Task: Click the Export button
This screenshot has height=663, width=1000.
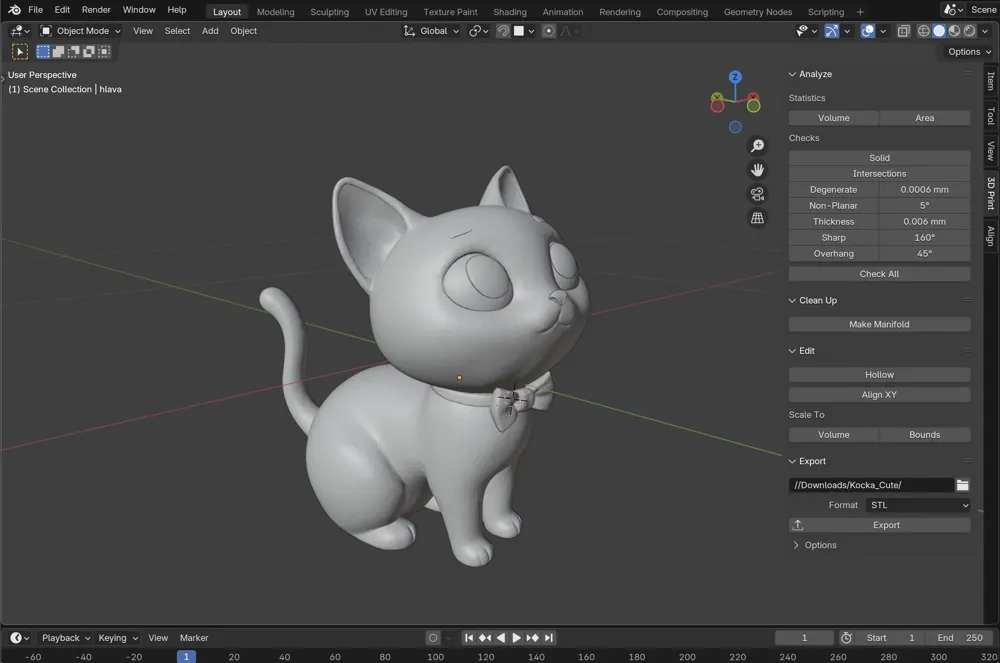Action: coord(879,525)
